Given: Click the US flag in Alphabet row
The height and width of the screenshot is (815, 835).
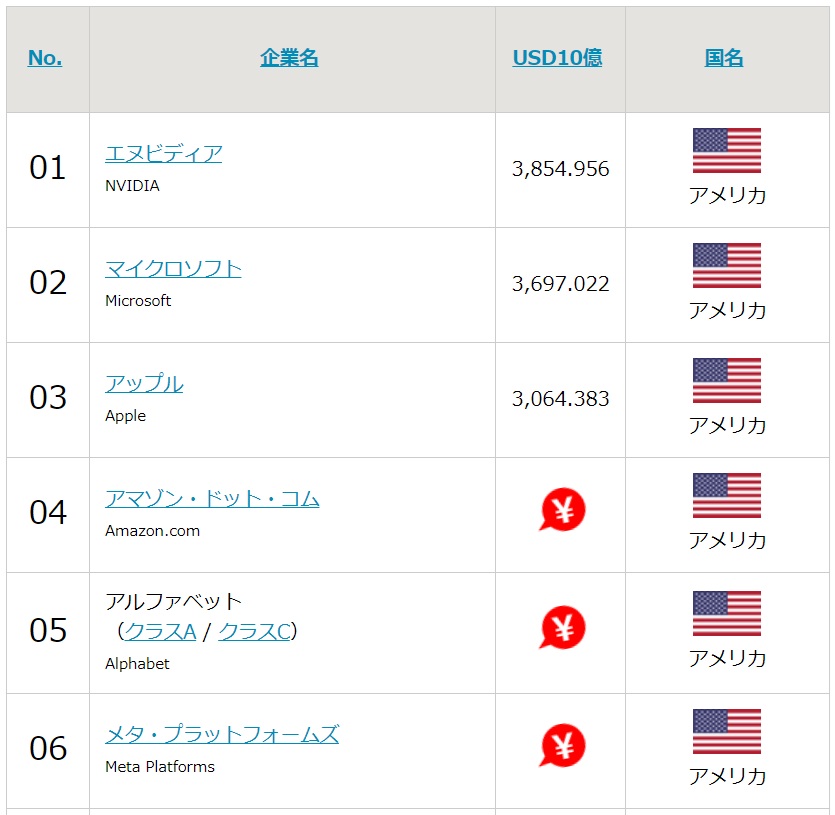Looking at the screenshot, I should click(726, 614).
